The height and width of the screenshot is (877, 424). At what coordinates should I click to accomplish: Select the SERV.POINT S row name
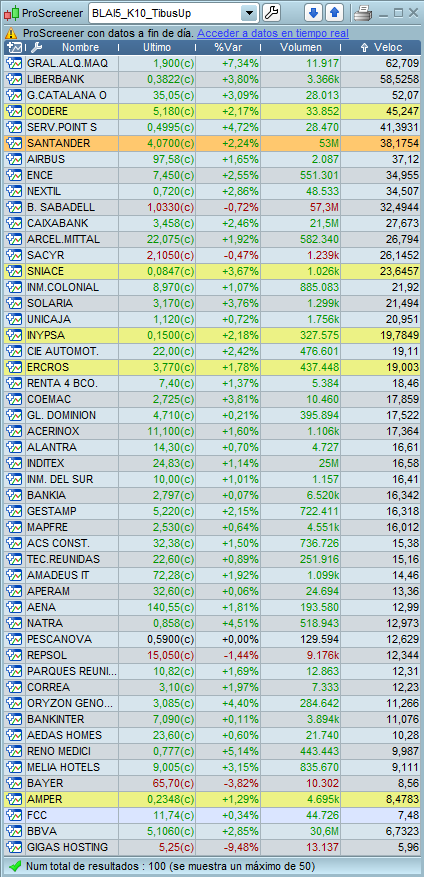pos(62,128)
